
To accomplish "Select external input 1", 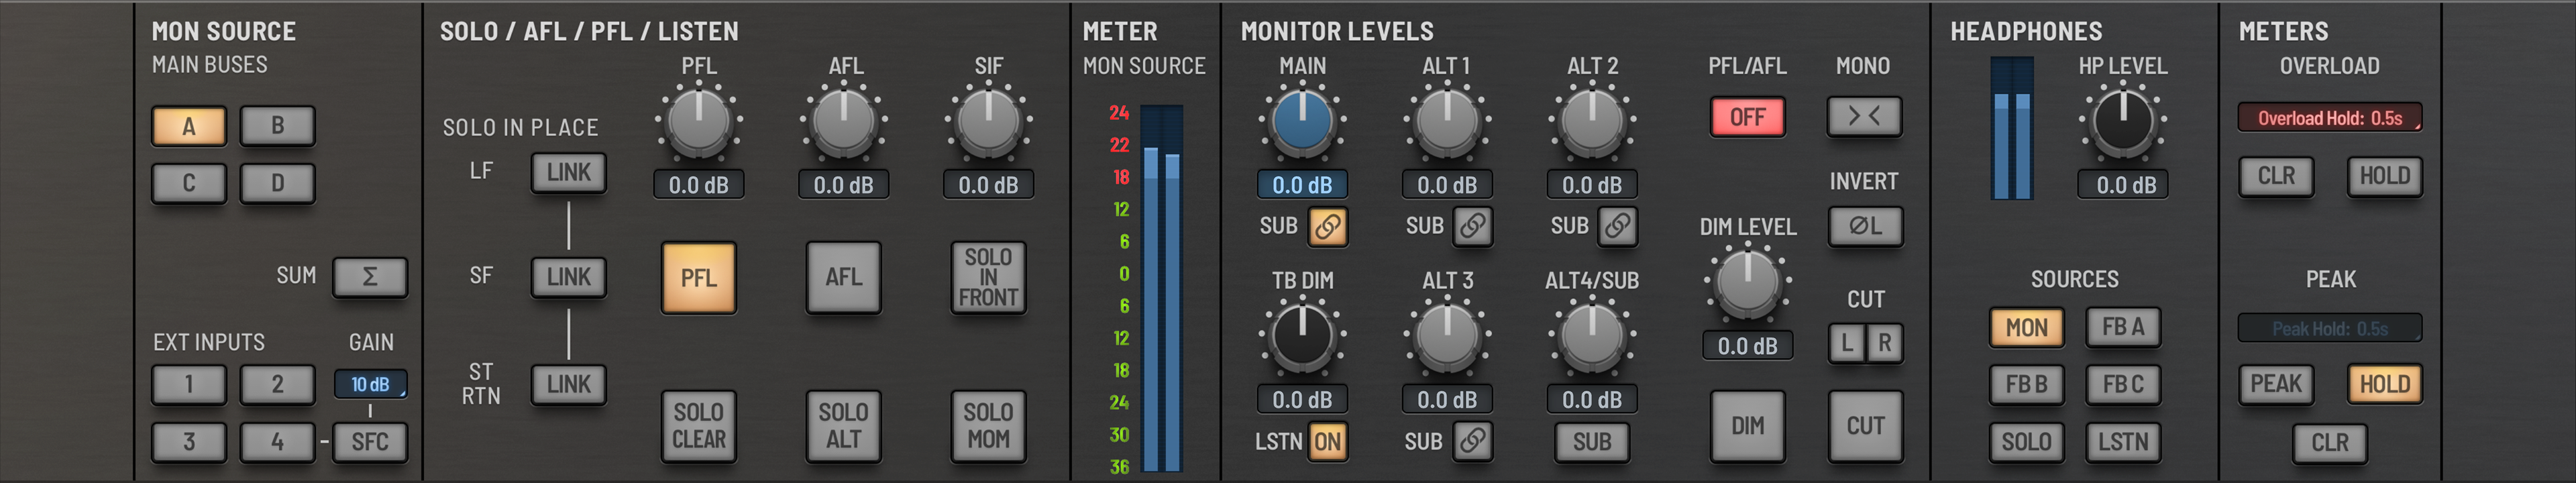I will tap(189, 384).
